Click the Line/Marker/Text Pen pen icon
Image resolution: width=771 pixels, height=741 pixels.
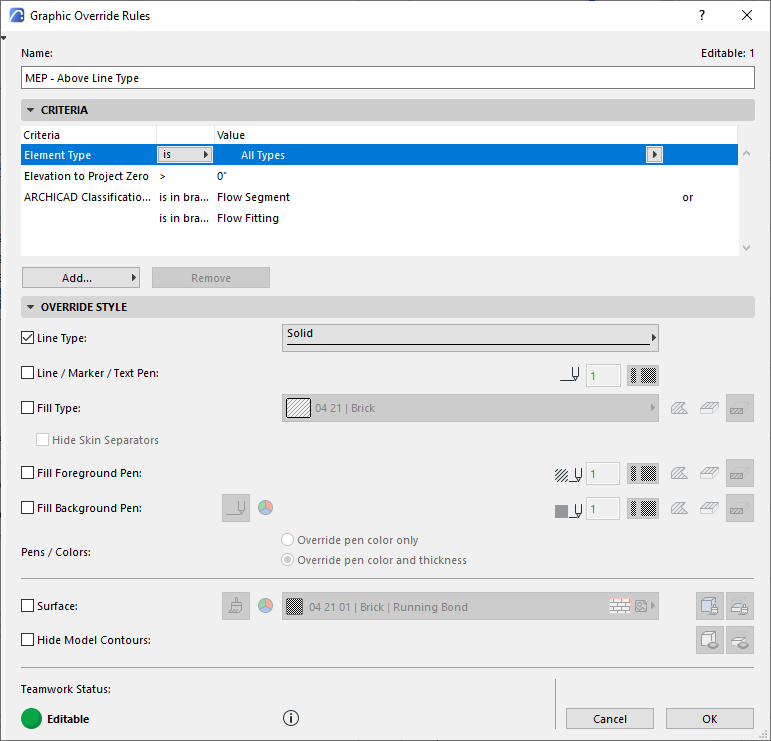click(570, 375)
